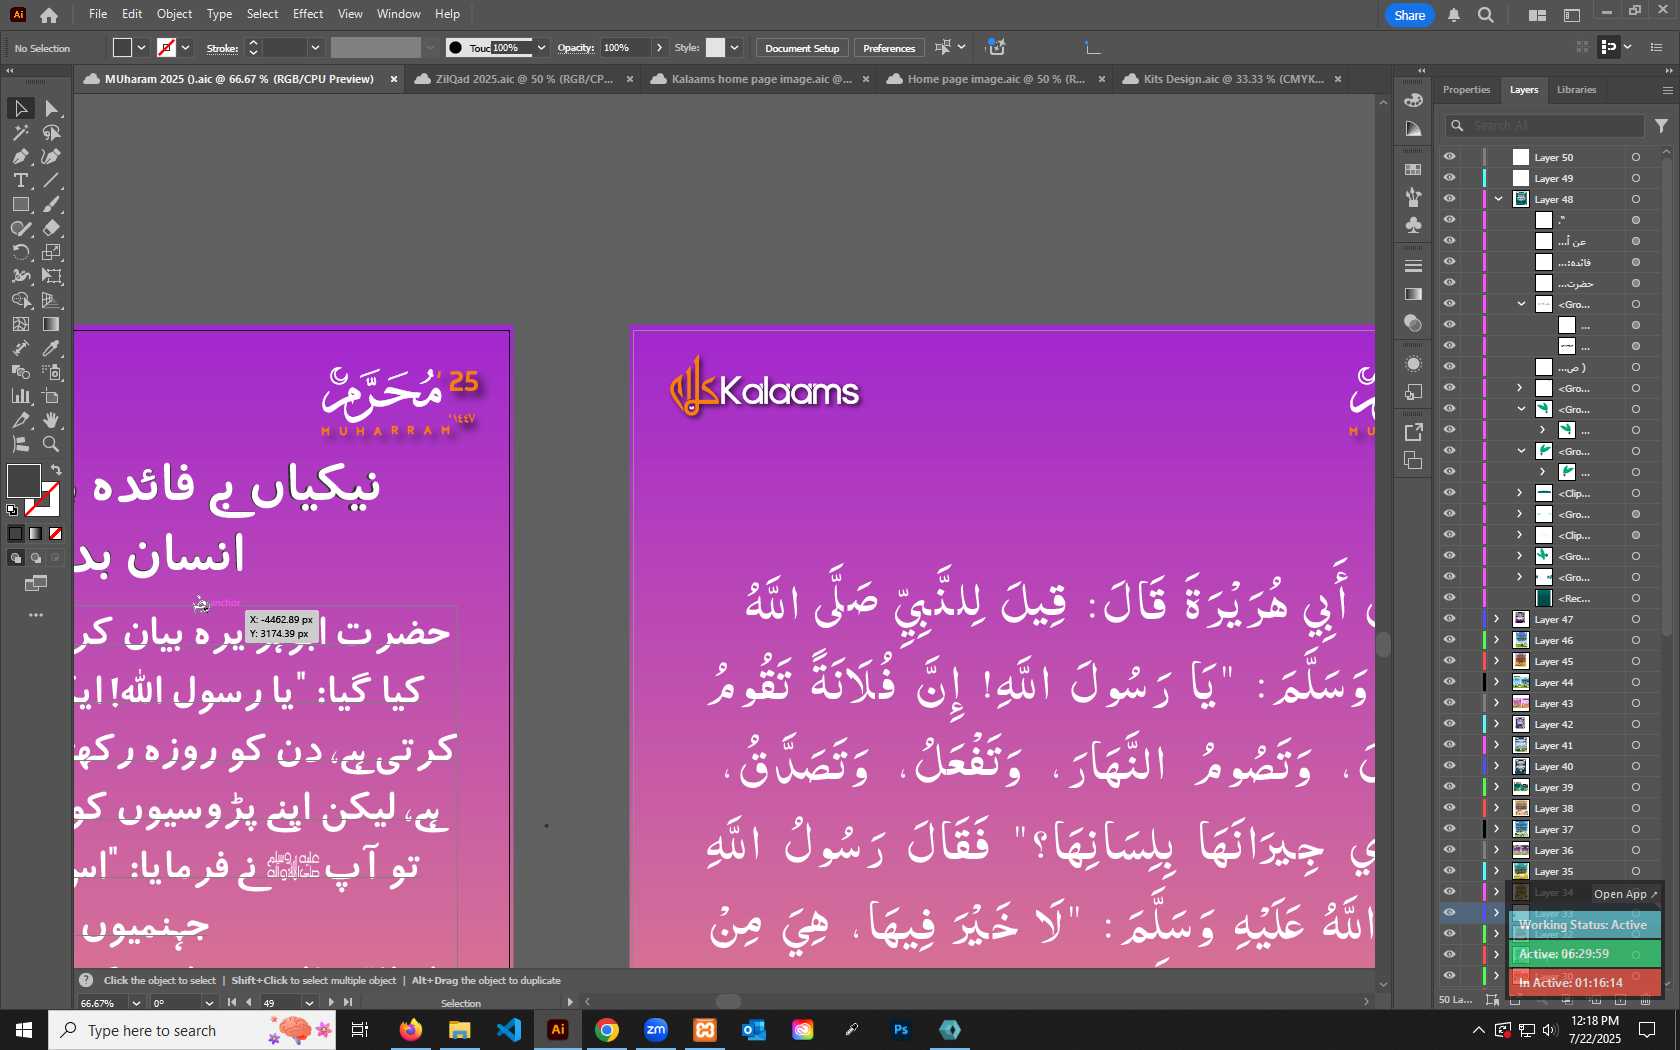Expand Layer 45 contents
Viewport: 1680px width, 1050px height.
tap(1497, 661)
